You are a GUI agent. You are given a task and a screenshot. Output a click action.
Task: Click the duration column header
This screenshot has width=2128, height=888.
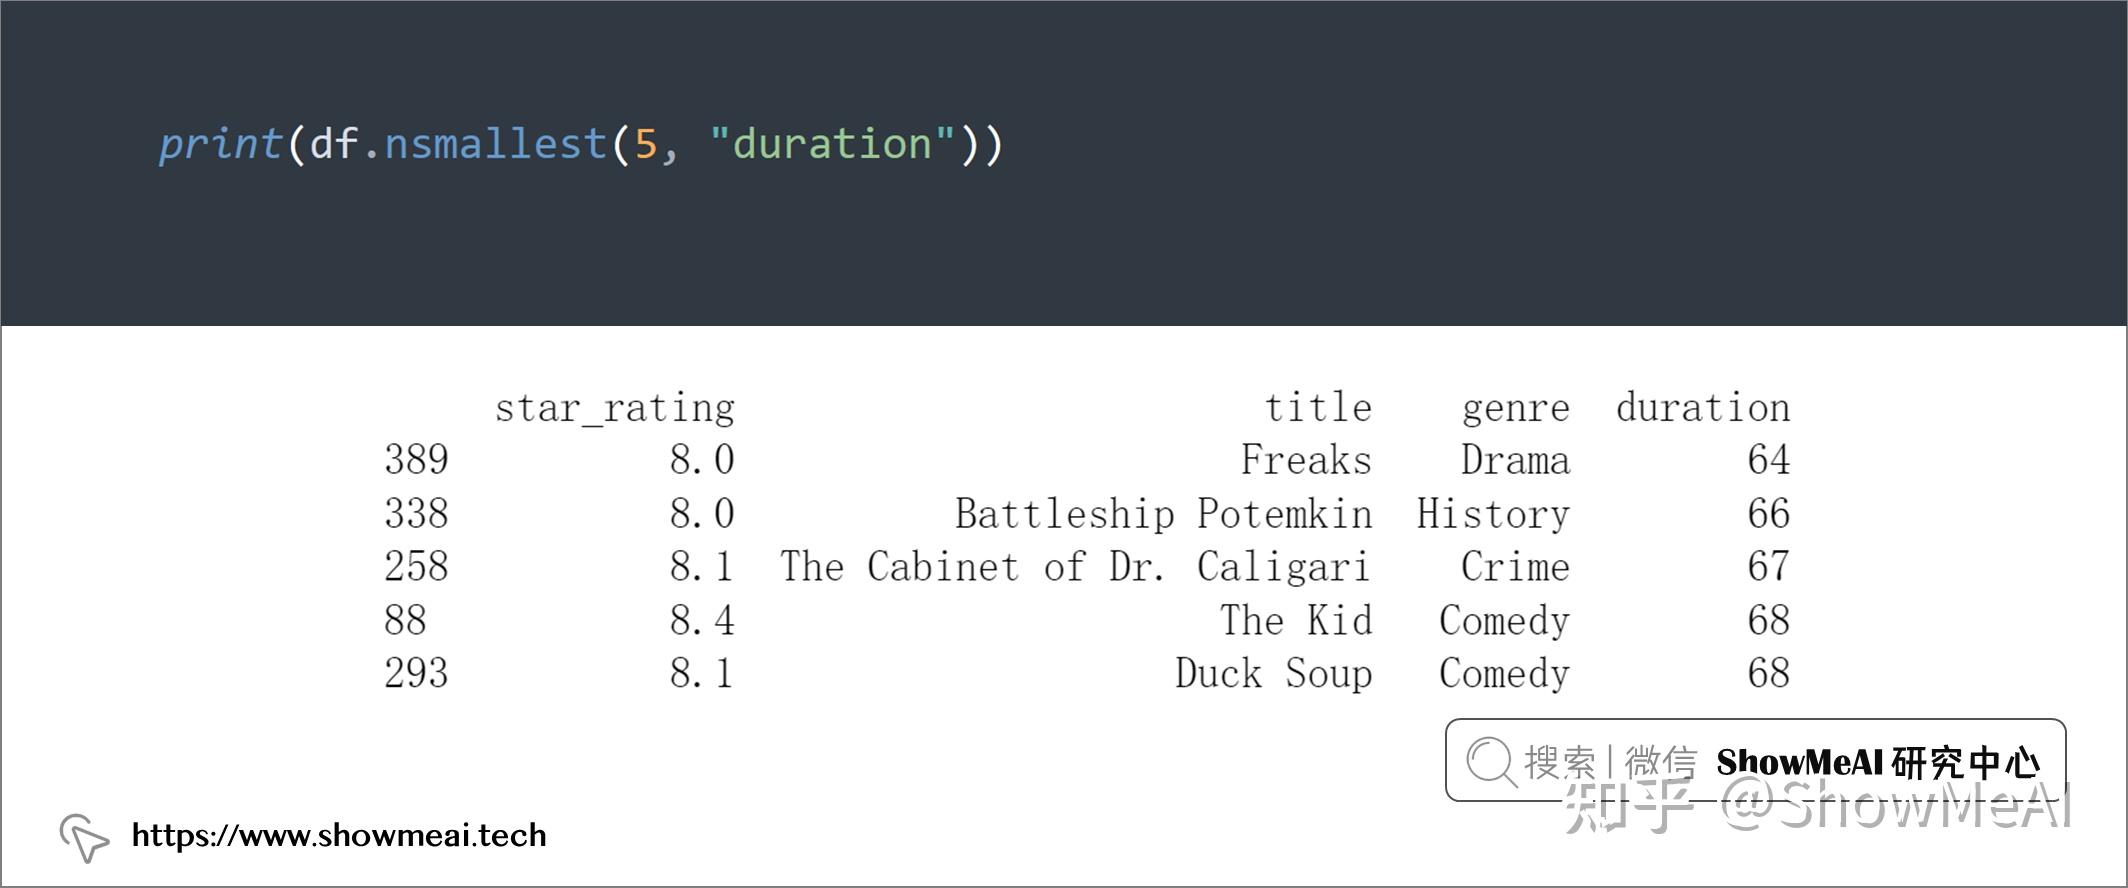(x=1703, y=407)
